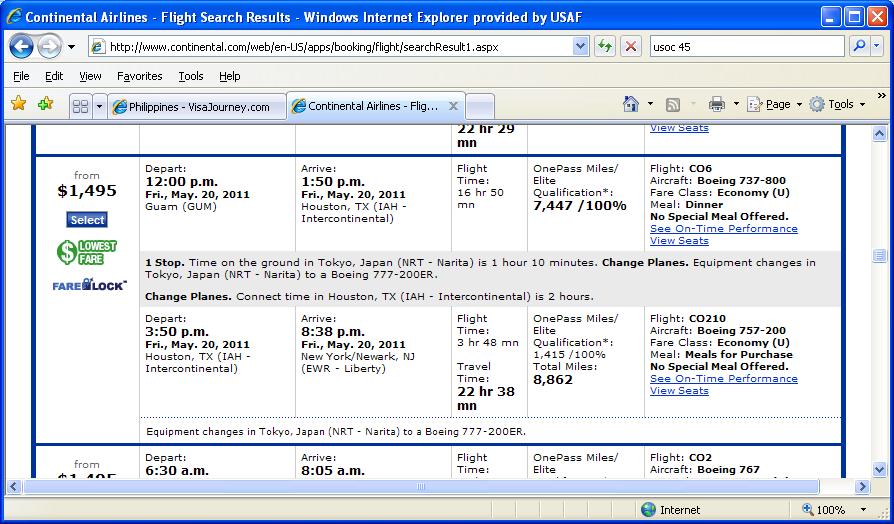Open the Print options dropdown arrow
Viewport: 894px width, 524px height.
[x=736, y=104]
